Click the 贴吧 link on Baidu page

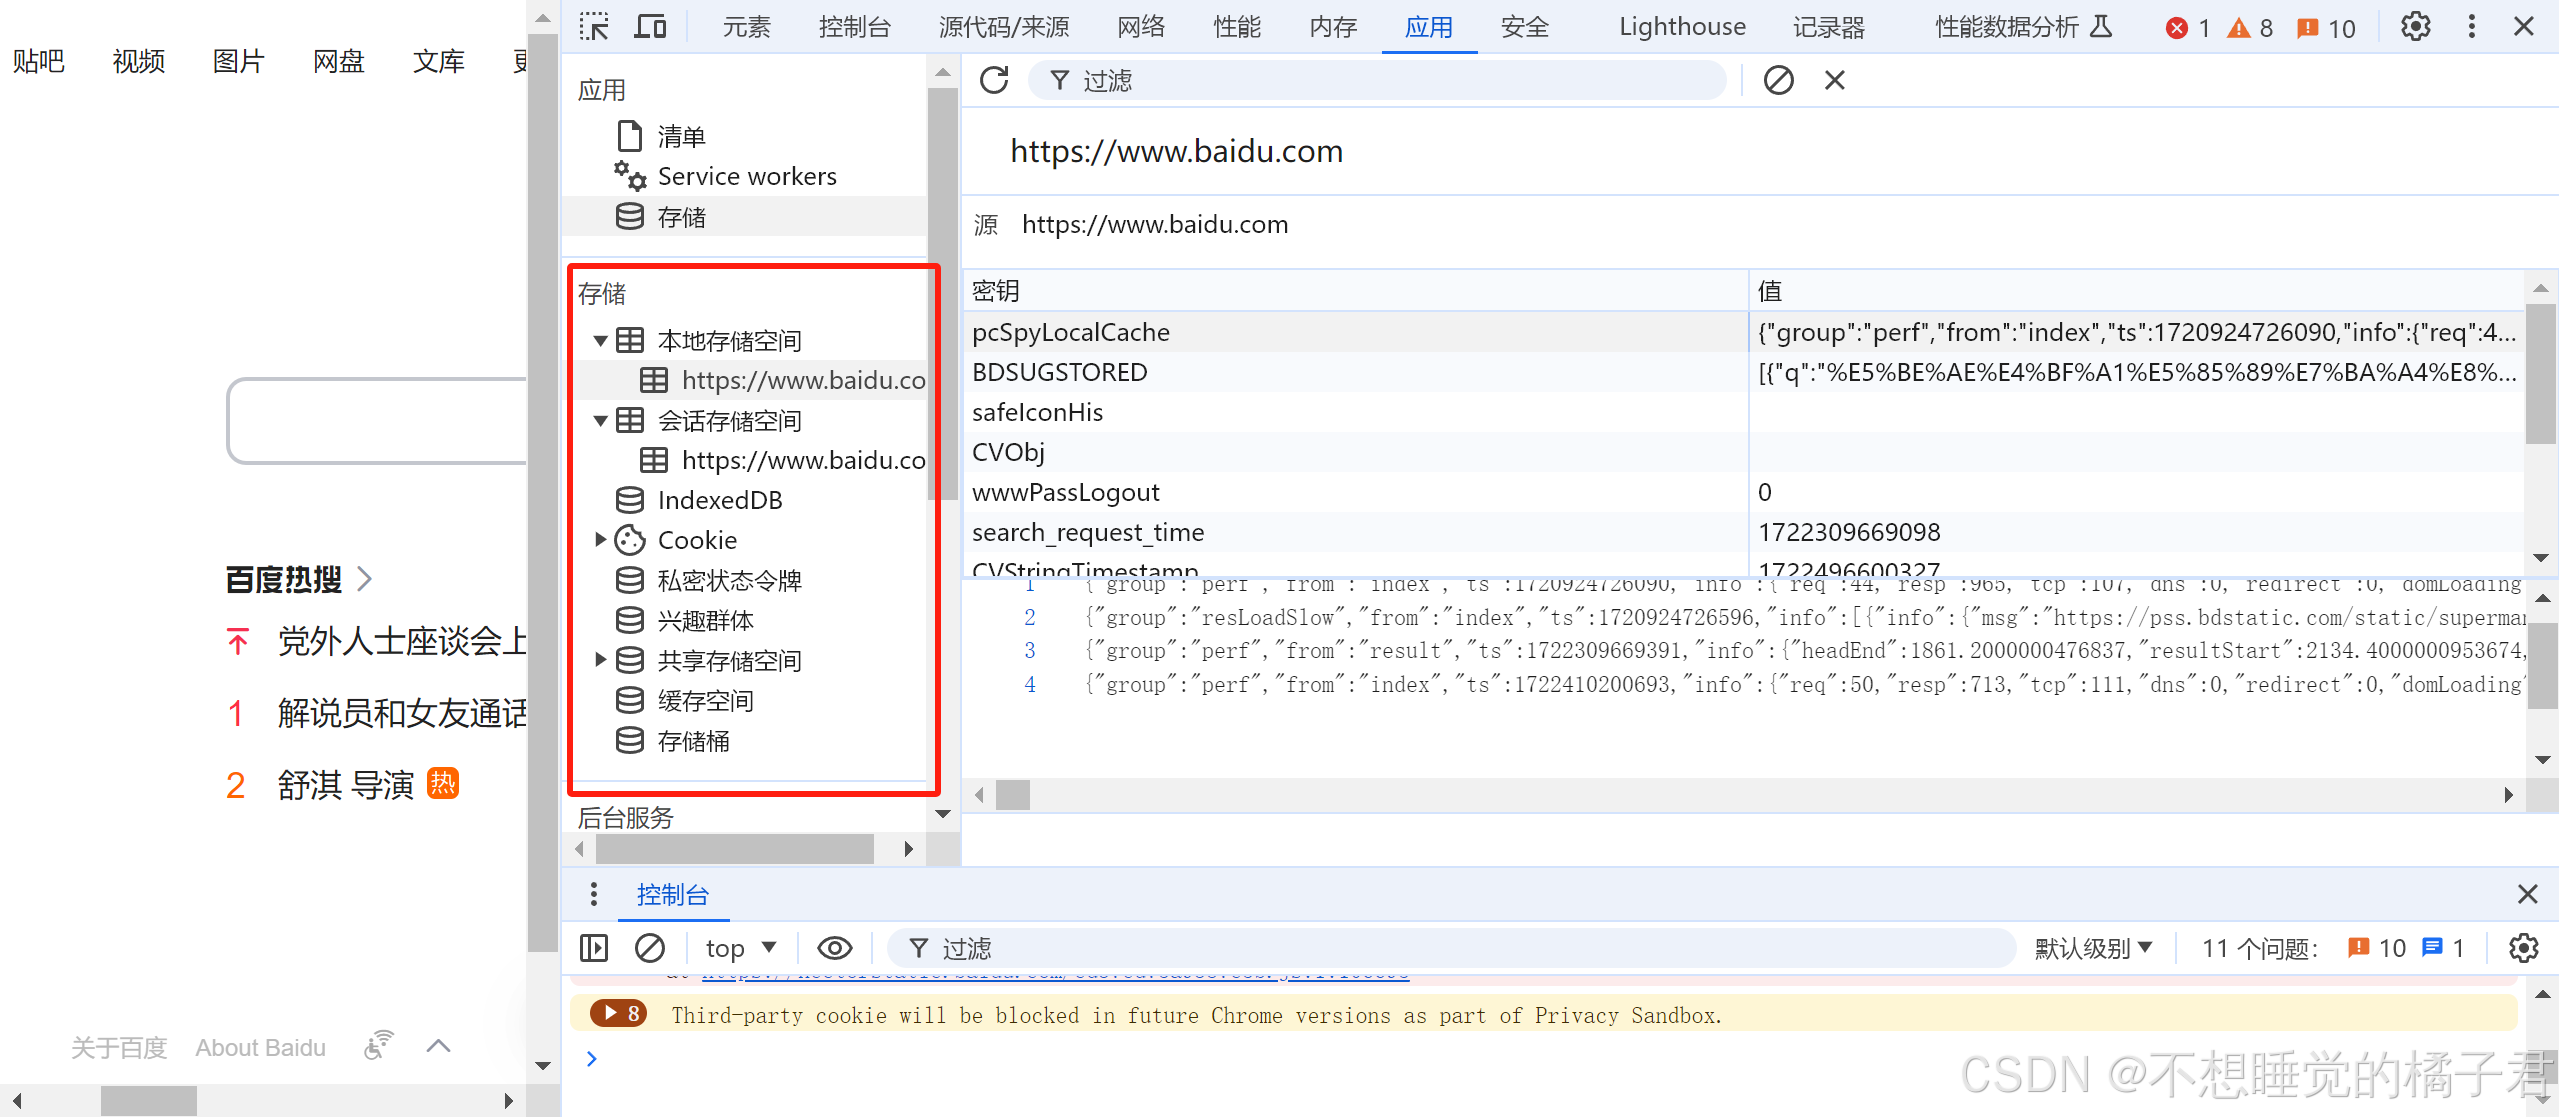coord(38,62)
